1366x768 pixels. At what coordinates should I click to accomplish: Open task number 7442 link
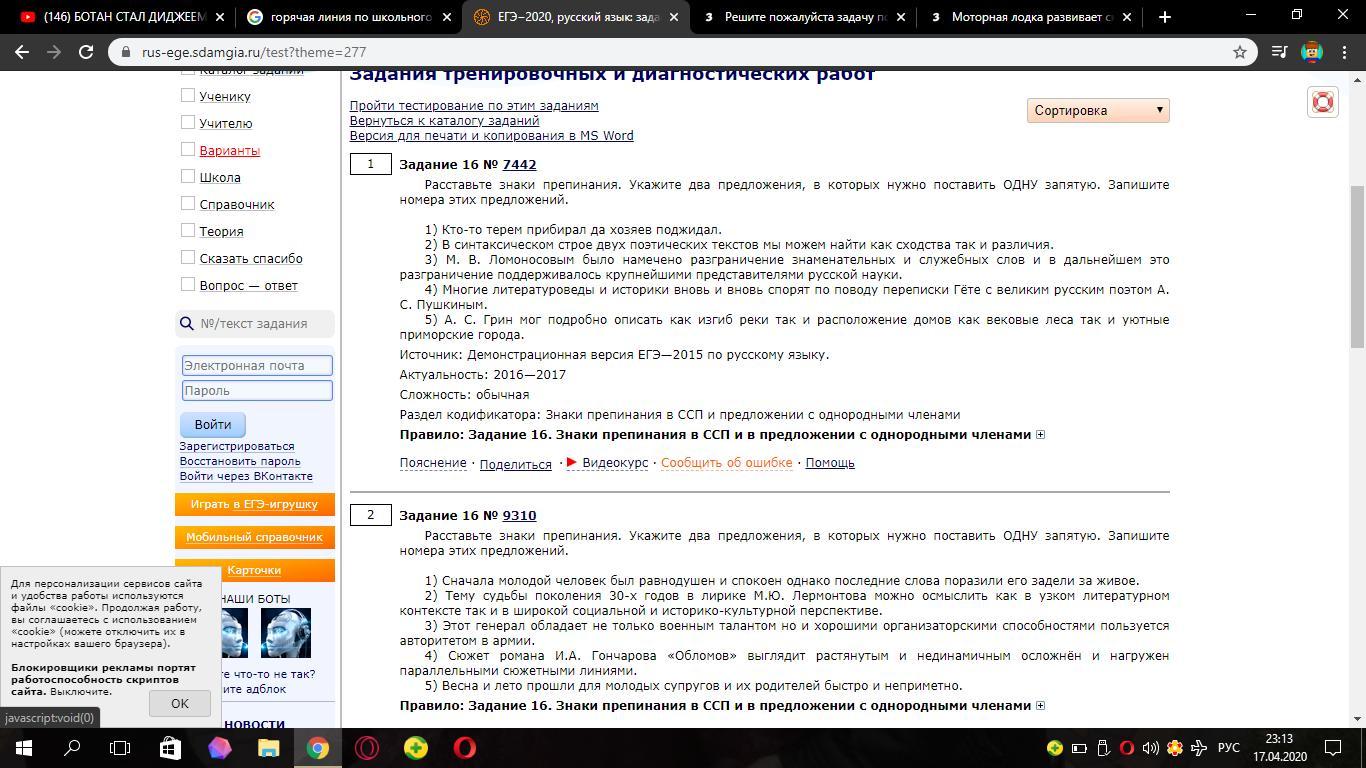519,164
